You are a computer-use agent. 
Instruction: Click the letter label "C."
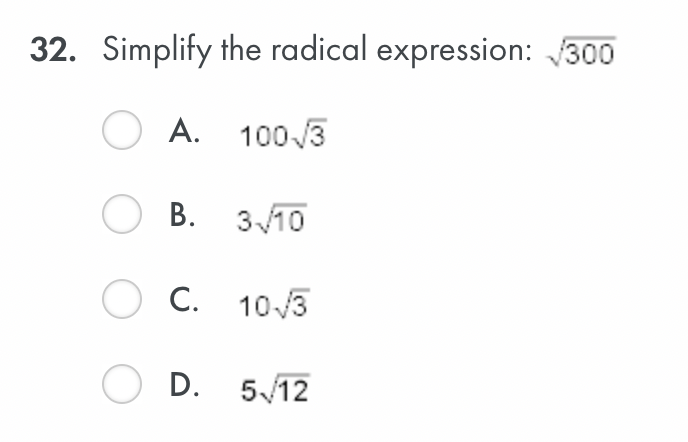click(x=186, y=301)
